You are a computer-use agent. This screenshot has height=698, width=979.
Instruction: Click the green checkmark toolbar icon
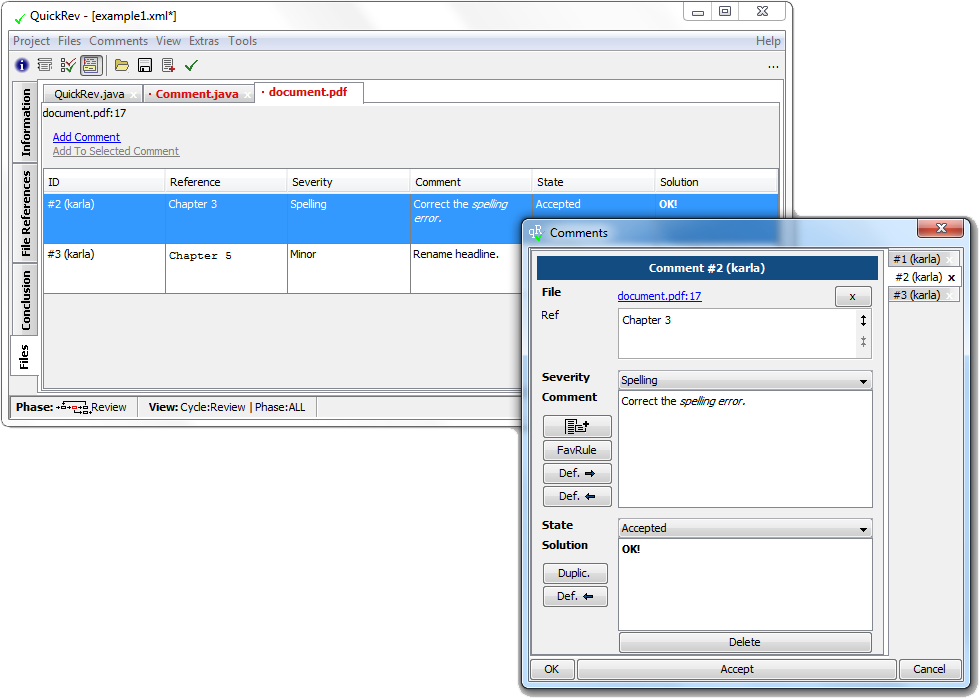(191, 65)
